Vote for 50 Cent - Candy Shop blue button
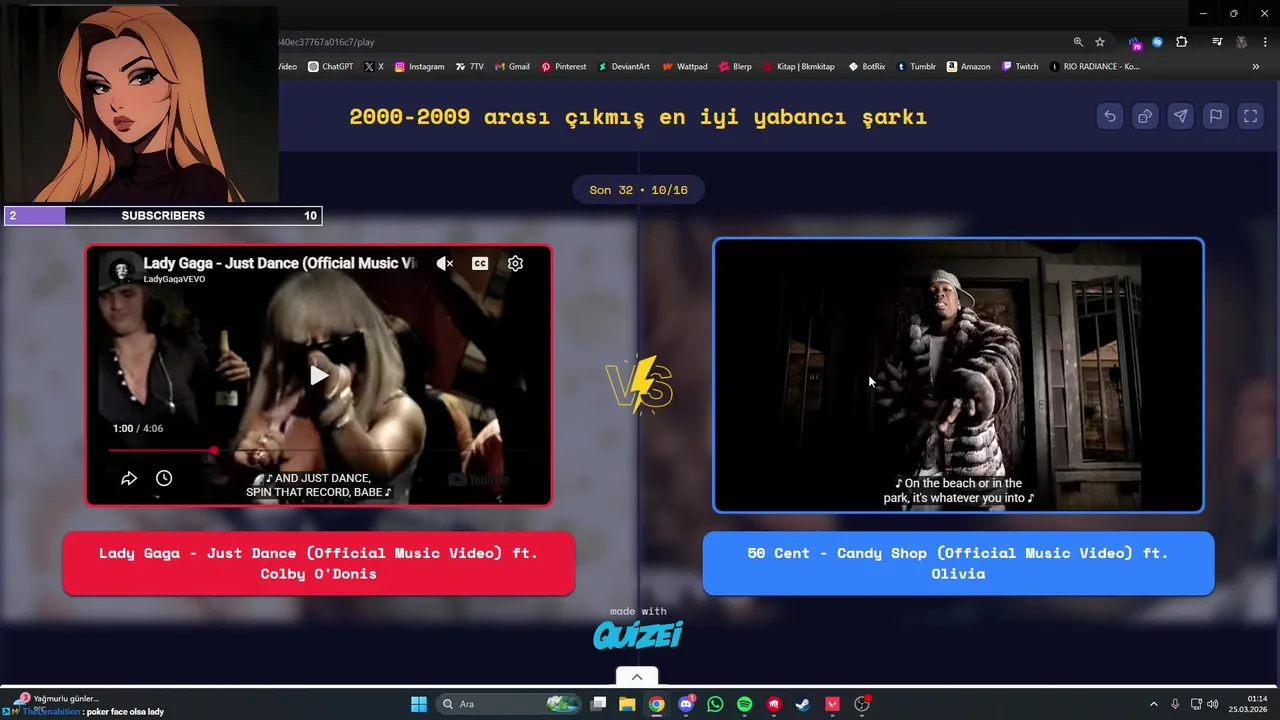This screenshot has height=720, width=1280. click(958, 563)
